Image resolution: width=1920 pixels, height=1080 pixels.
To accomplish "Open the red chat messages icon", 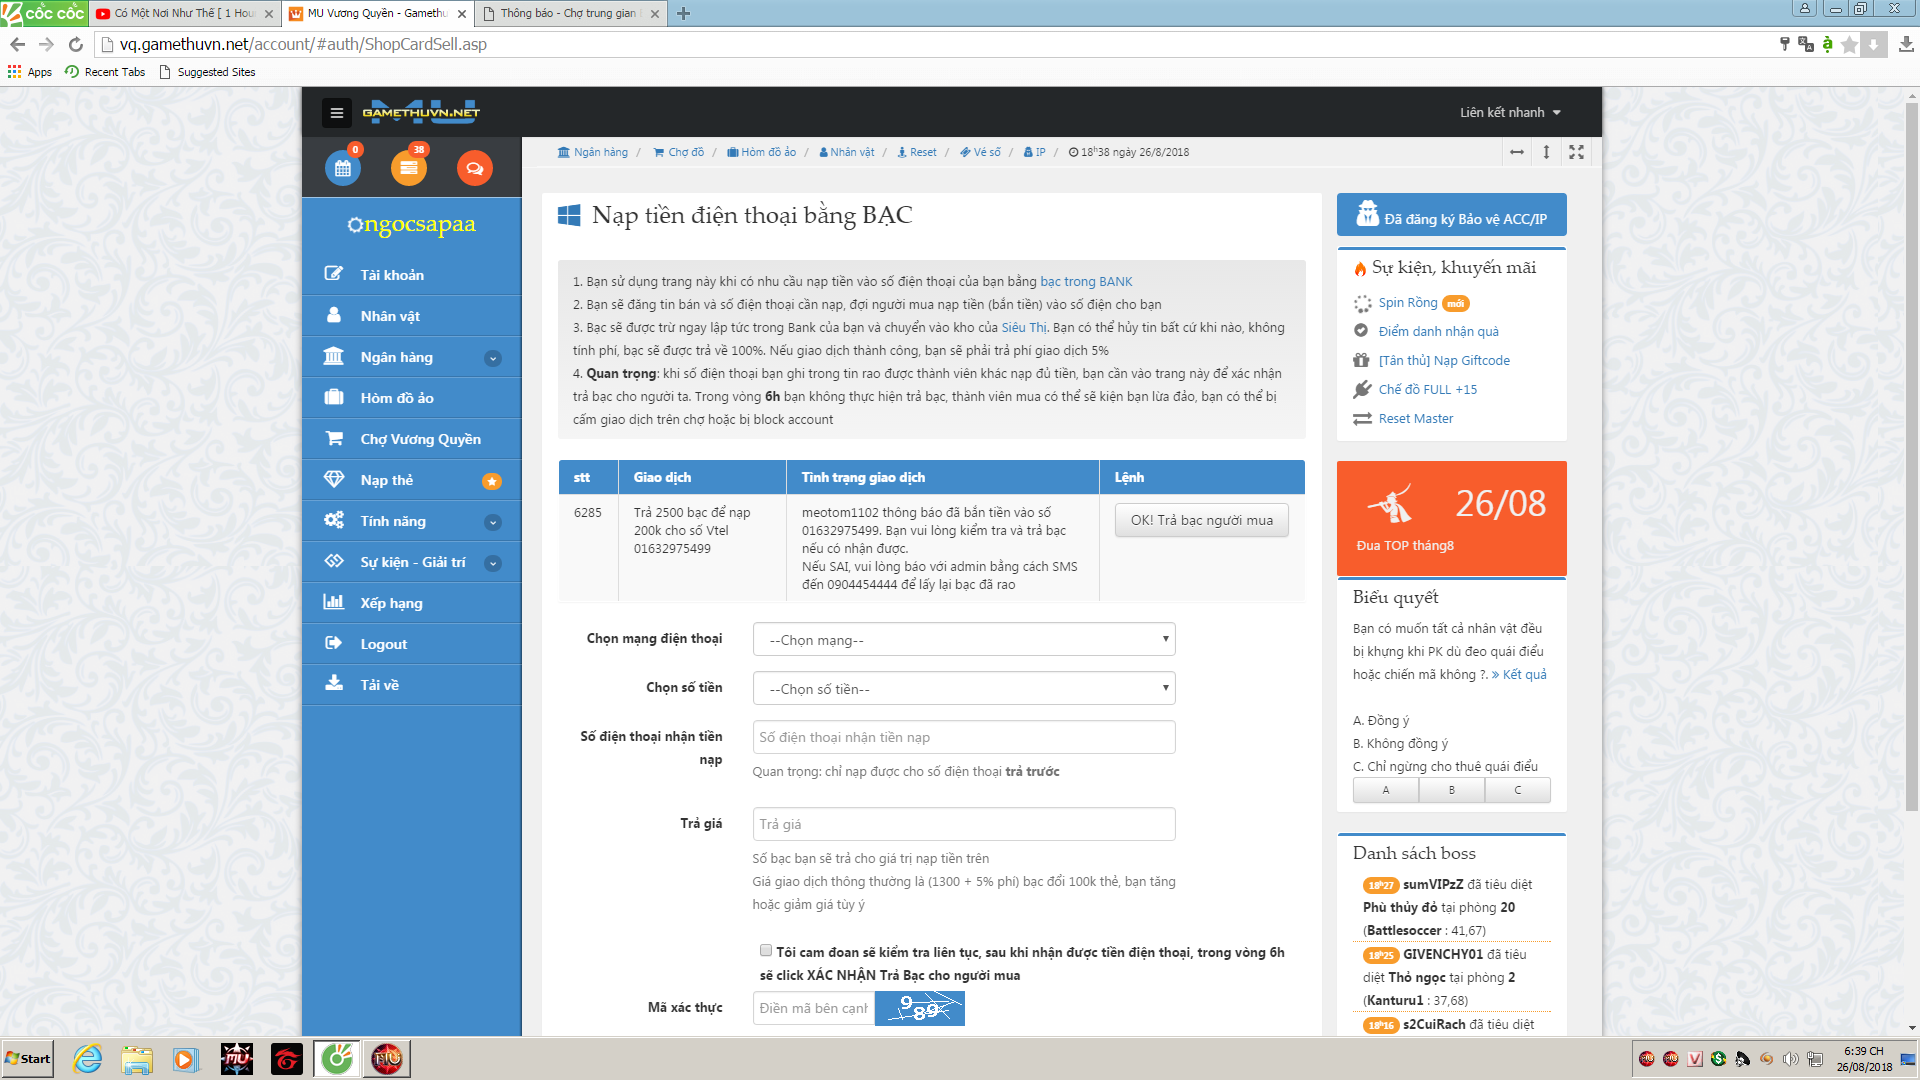I will click(x=474, y=168).
